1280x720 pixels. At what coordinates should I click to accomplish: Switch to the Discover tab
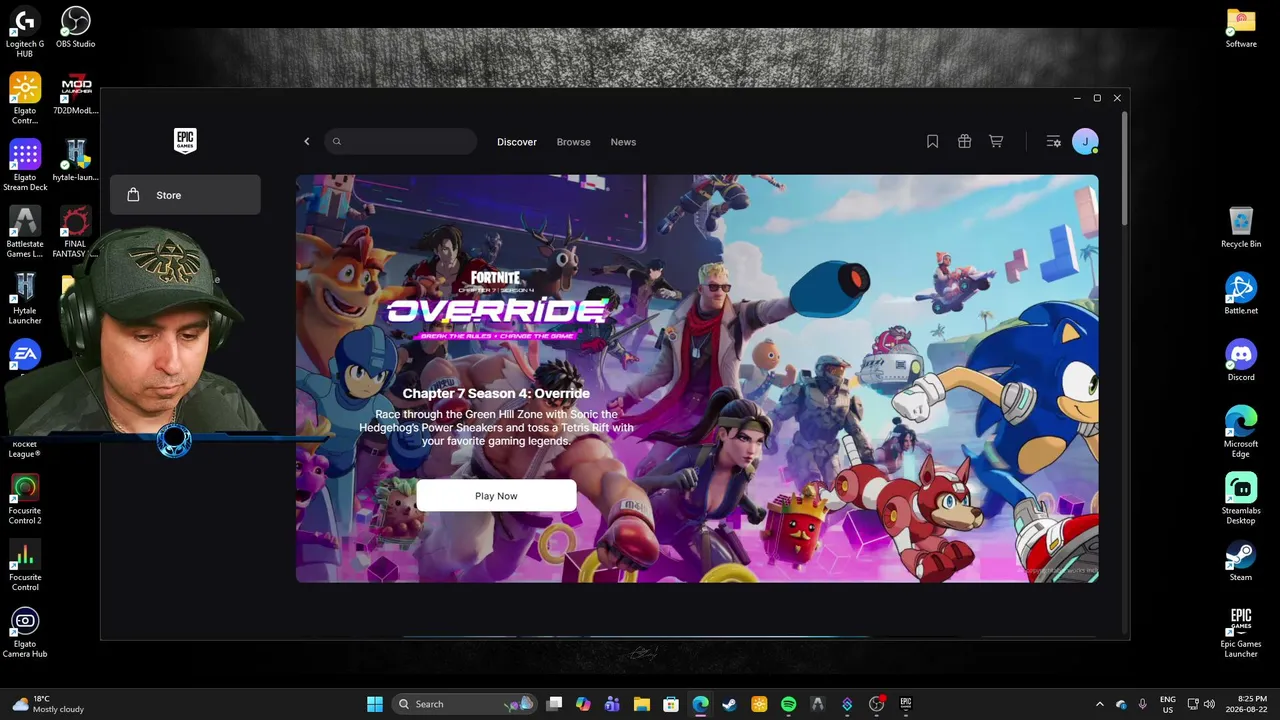[x=517, y=142]
